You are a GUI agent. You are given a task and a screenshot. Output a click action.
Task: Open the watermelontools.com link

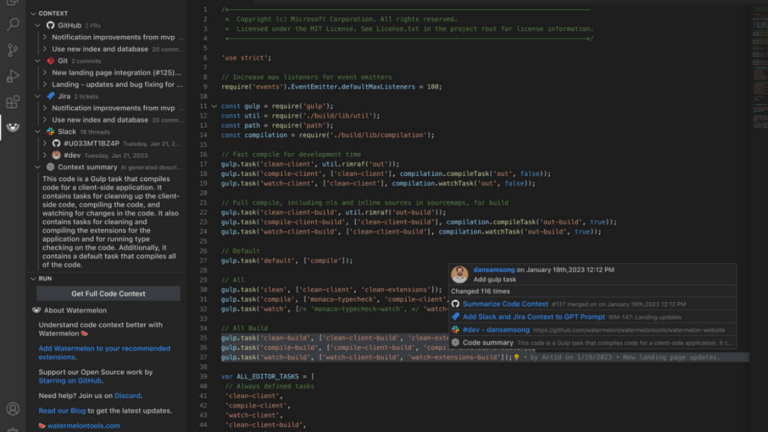click(84, 426)
